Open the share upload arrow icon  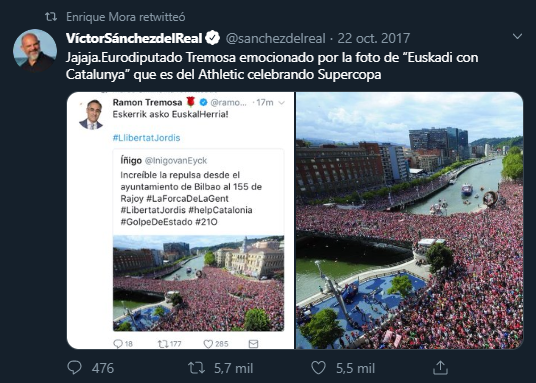[440, 368]
